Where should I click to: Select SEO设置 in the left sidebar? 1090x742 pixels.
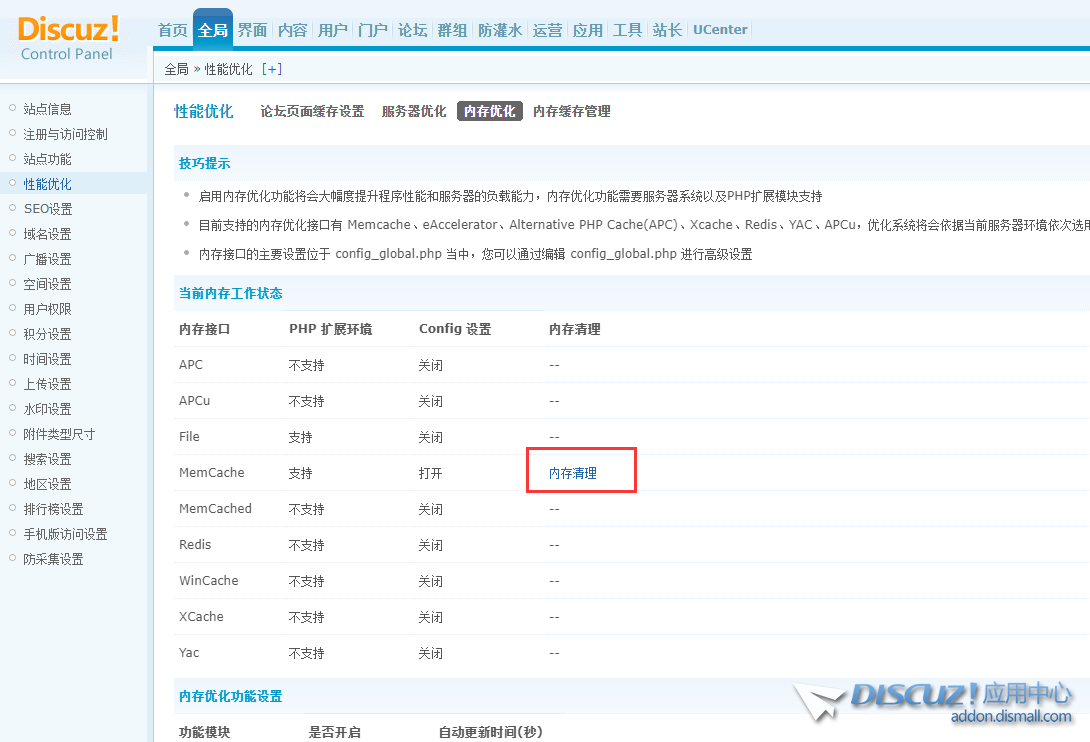(x=47, y=209)
